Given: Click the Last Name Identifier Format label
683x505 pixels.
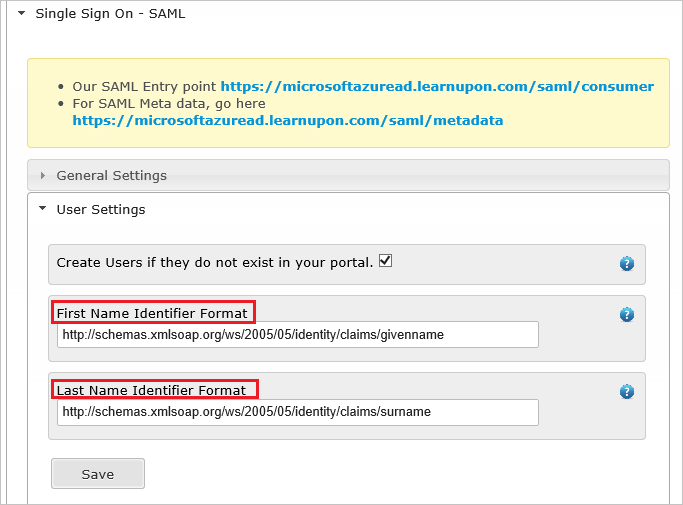Looking at the screenshot, I should [x=152, y=390].
